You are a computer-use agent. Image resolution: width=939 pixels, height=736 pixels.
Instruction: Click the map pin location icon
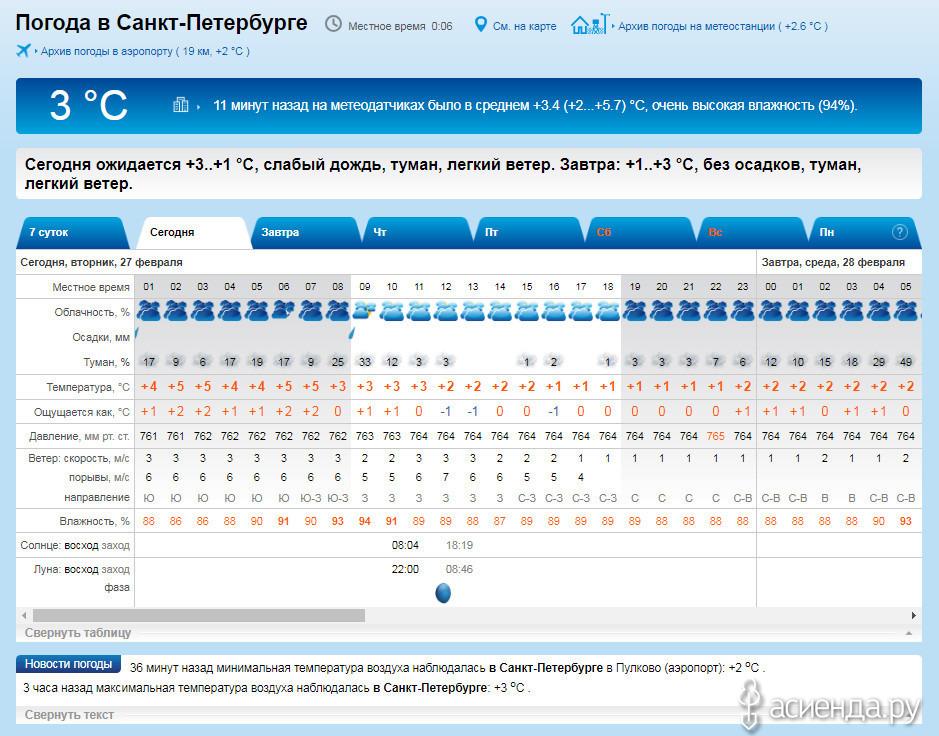coord(480,25)
